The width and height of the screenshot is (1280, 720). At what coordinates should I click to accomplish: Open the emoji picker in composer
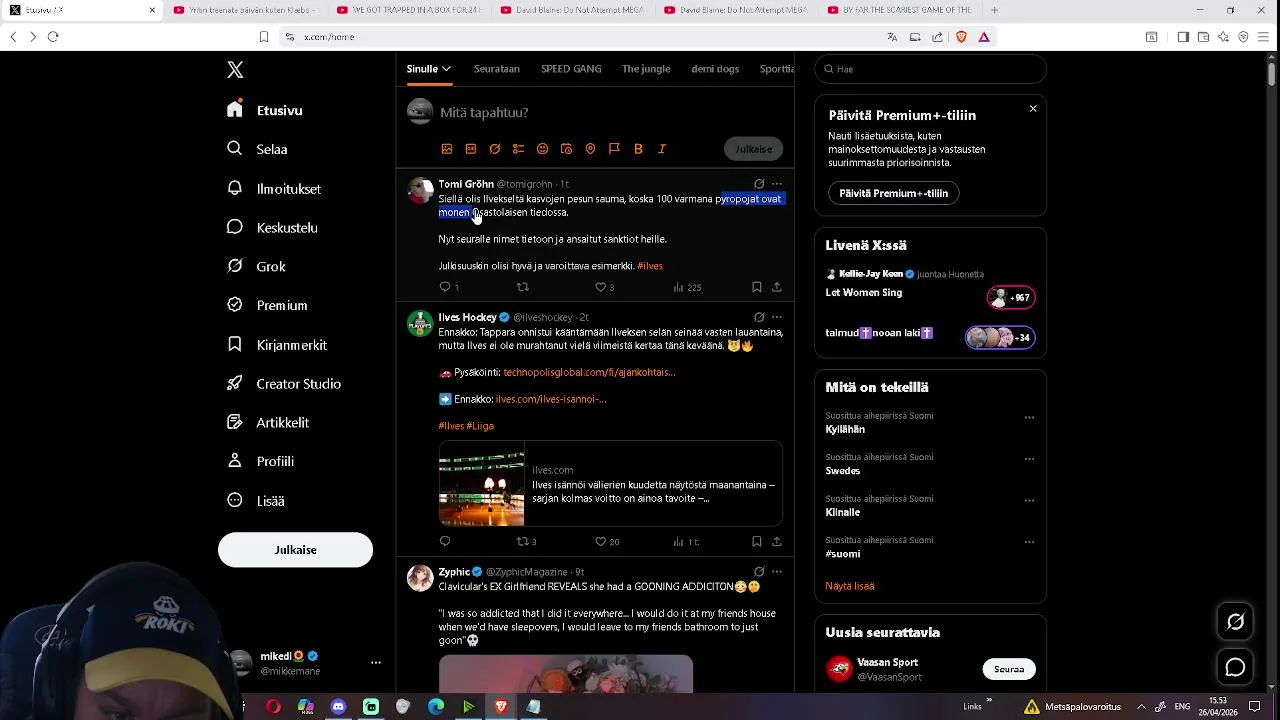[542, 149]
